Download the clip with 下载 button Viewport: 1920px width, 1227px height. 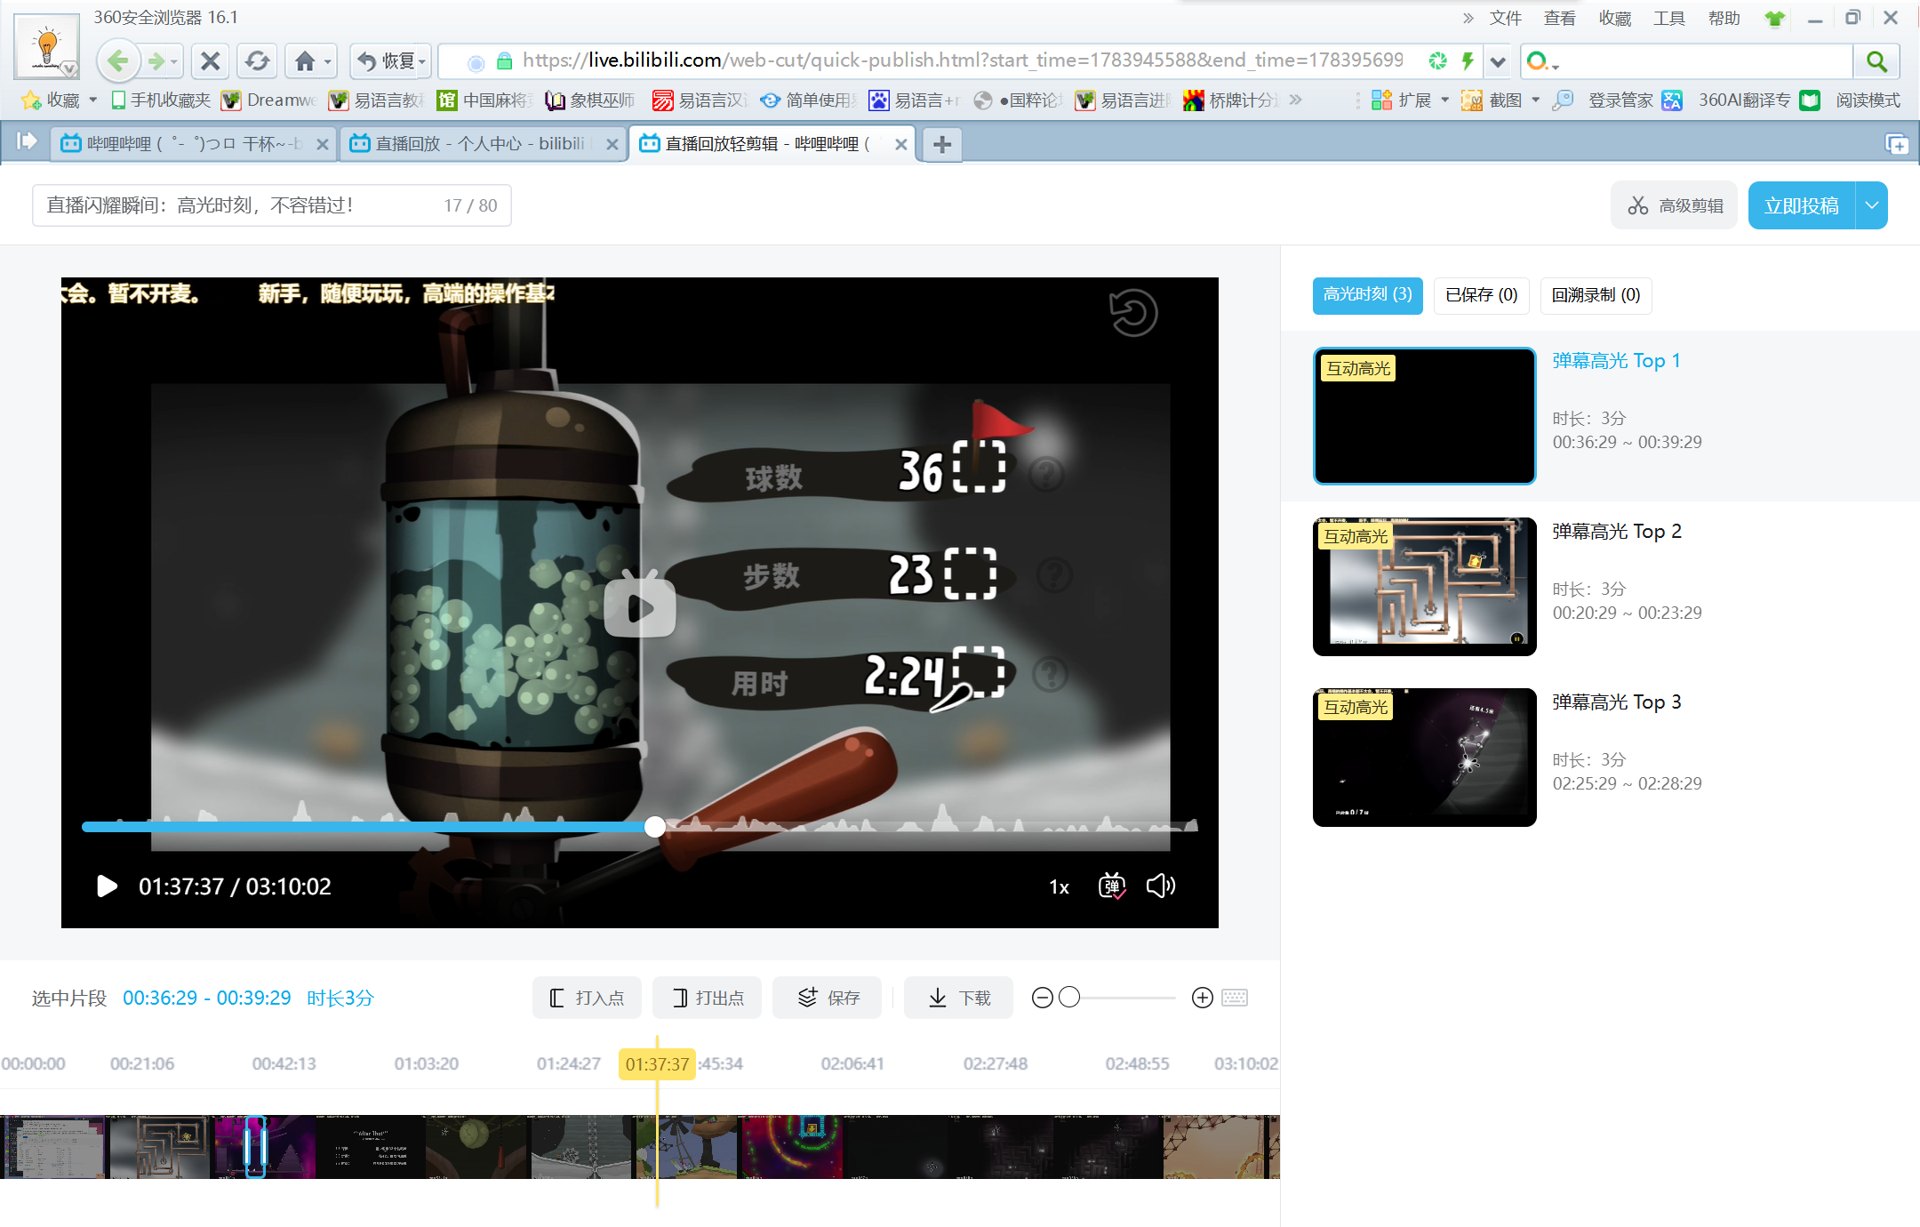(x=959, y=997)
